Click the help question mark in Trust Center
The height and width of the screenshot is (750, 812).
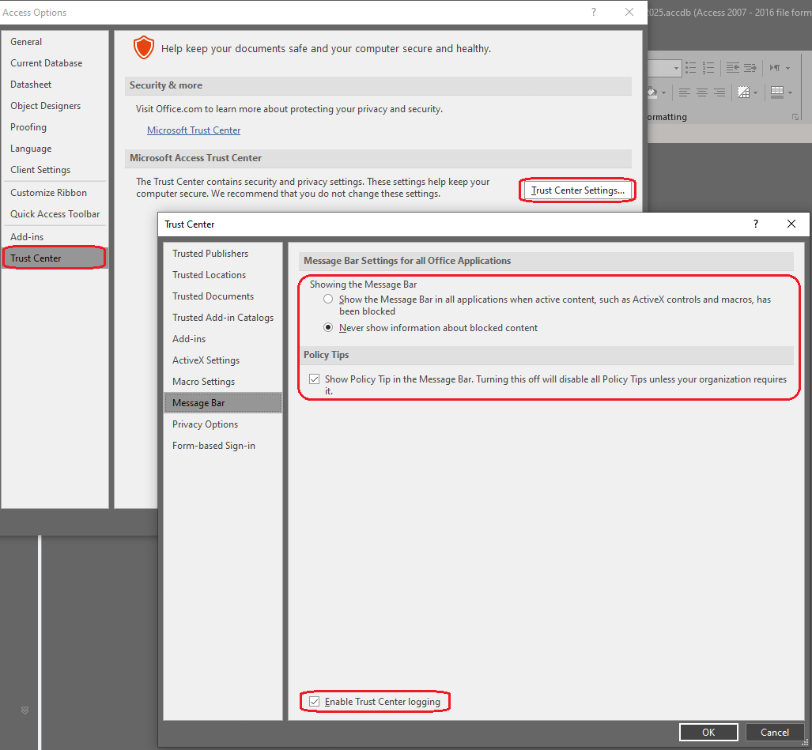point(756,224)
